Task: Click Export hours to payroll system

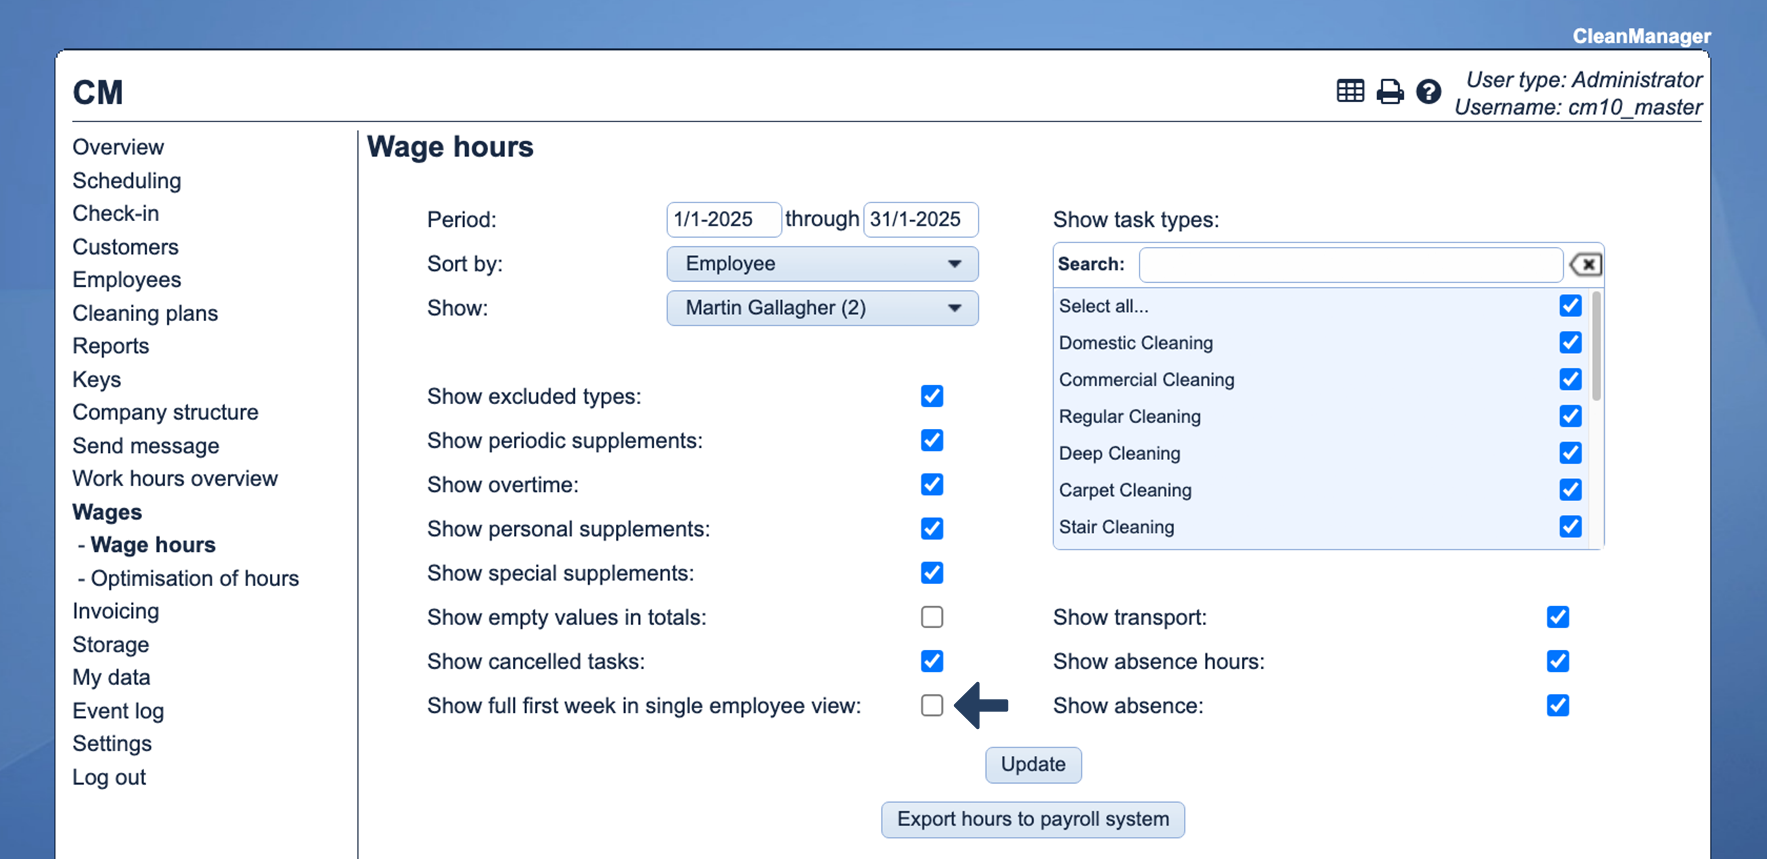Action: pos(1032,819)
